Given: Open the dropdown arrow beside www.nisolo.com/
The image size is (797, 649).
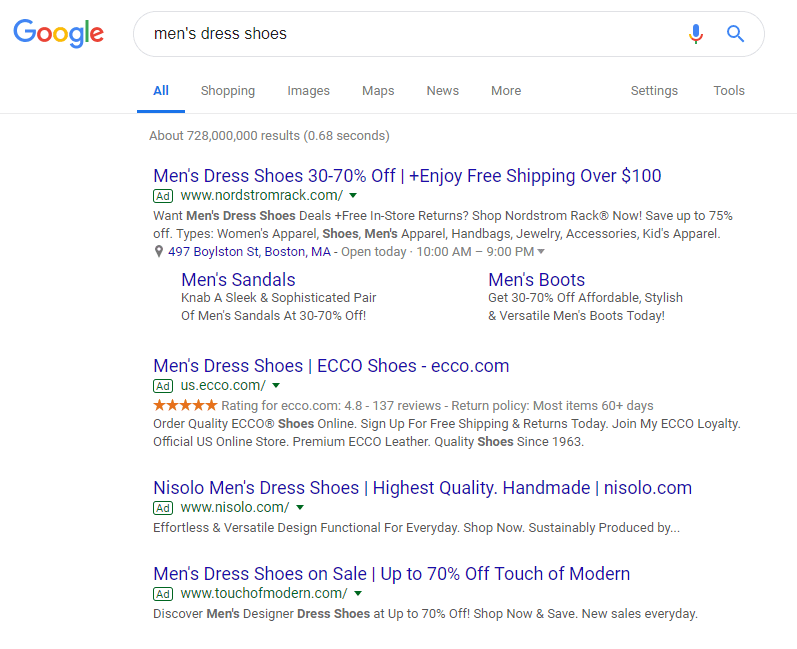Looking at the screenshot, I should [300, 508].
